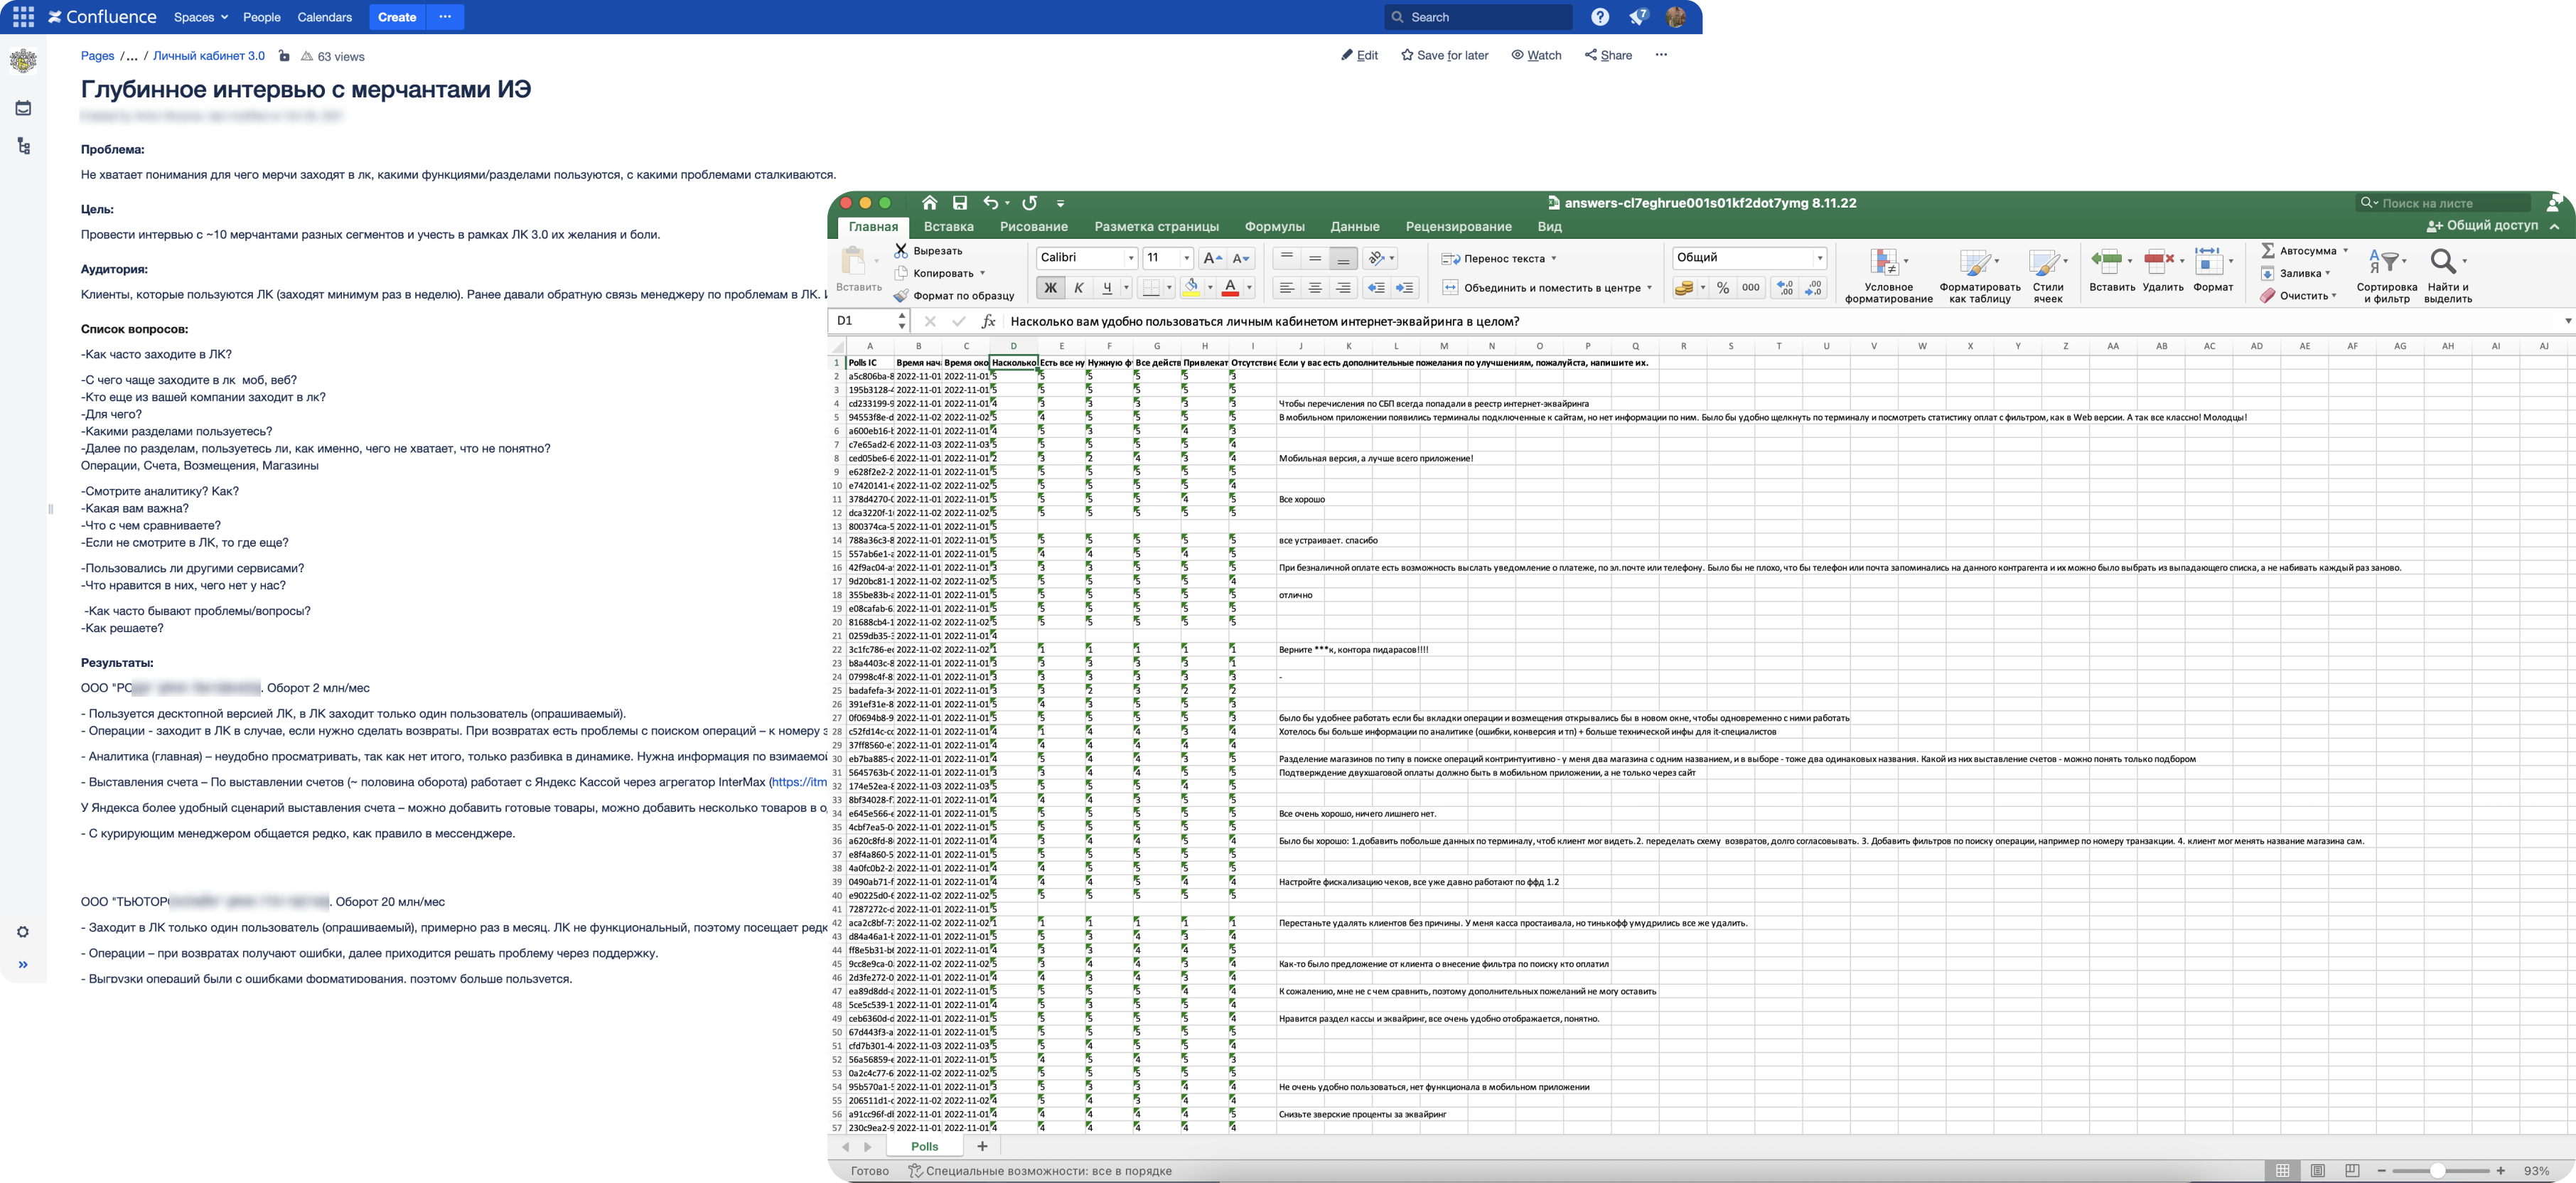The width and height of the screenshot is (2576, 1183).
Task: Expand the formula bar chevron
Action: 2567,321
